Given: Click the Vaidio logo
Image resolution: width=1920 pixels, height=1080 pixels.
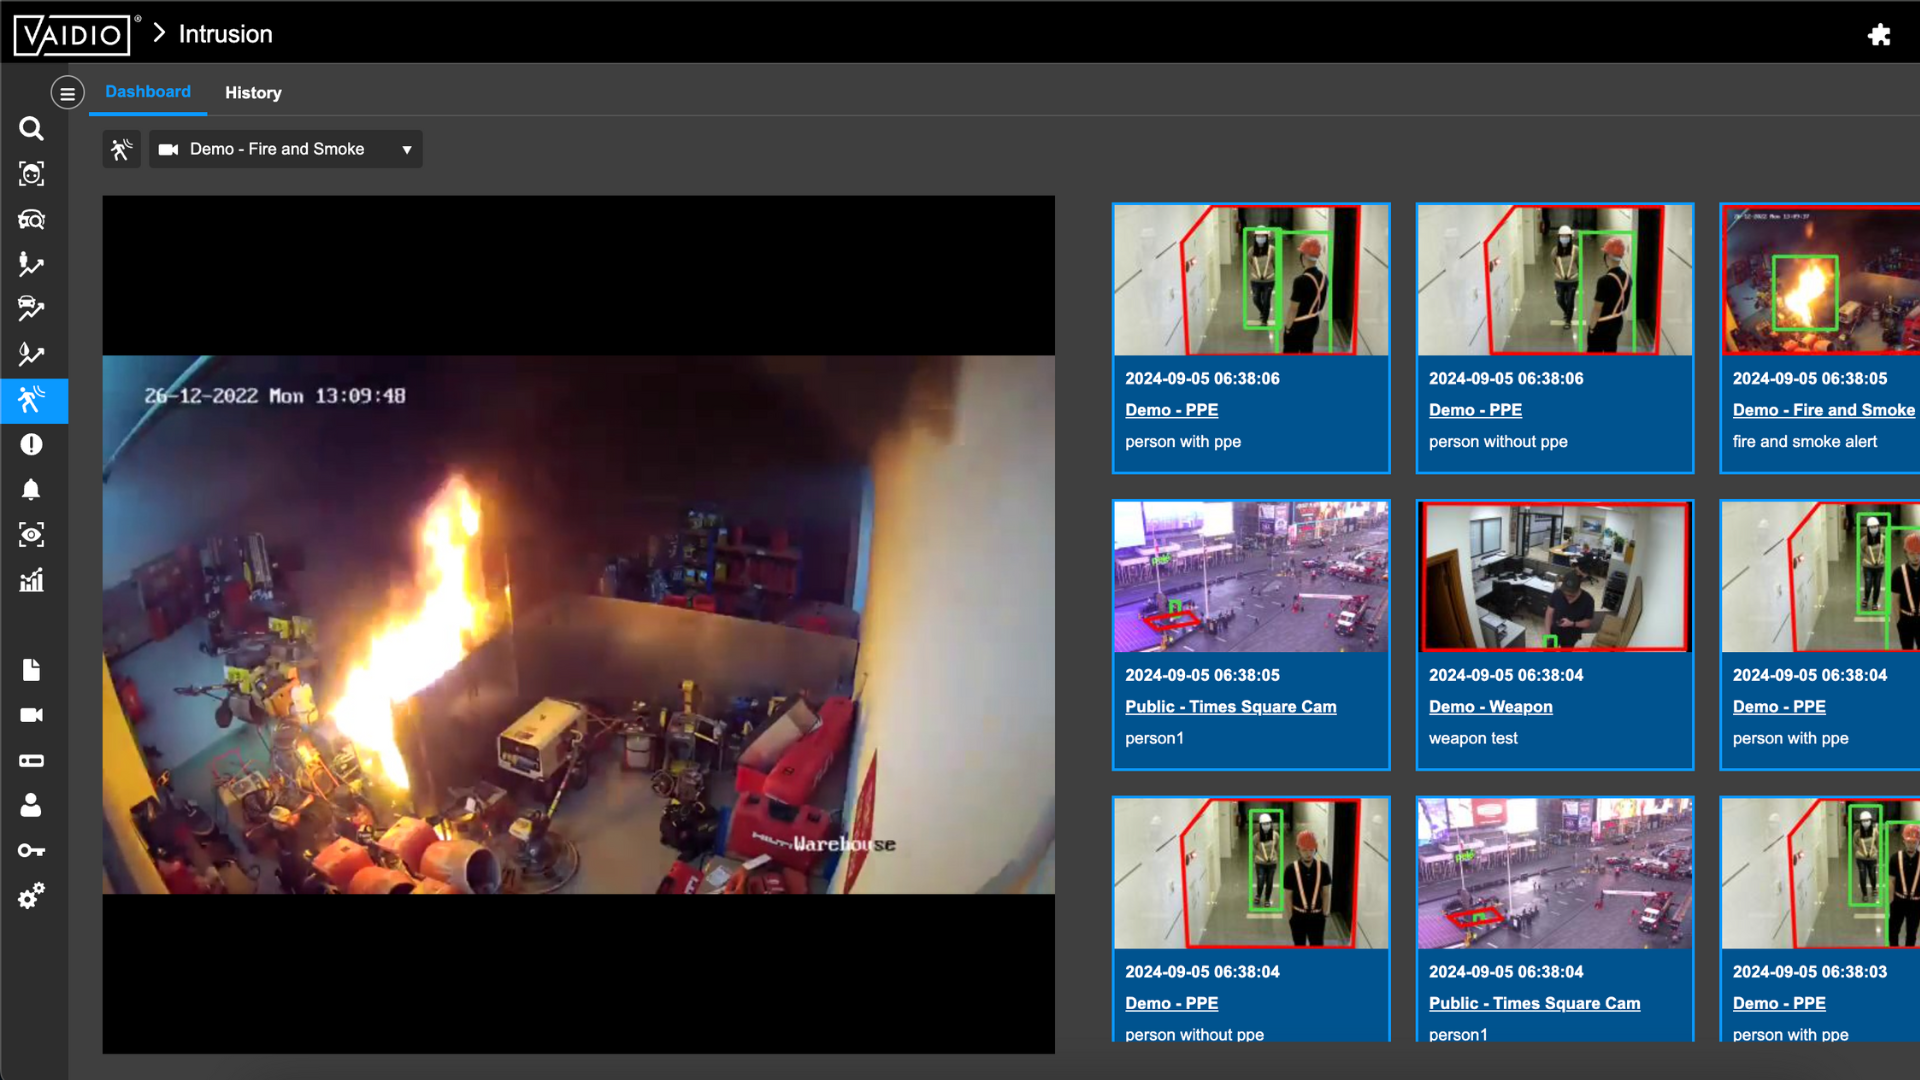Looking at the screenshot, I should (72, 35).
